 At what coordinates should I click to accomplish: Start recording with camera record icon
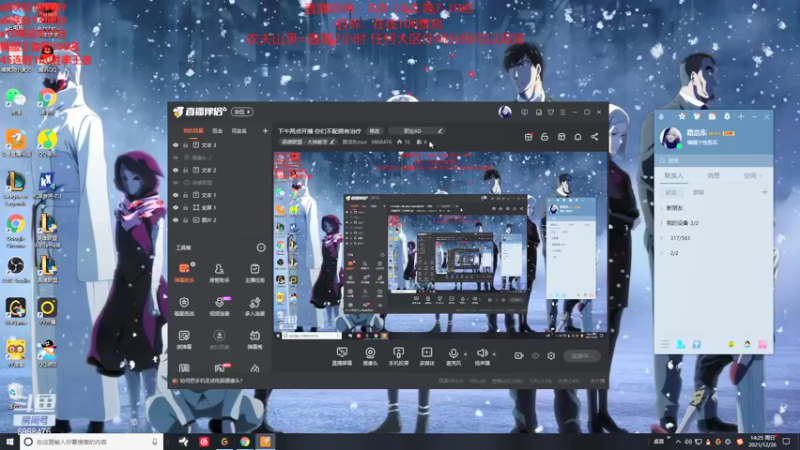click(x=519, y=356)
